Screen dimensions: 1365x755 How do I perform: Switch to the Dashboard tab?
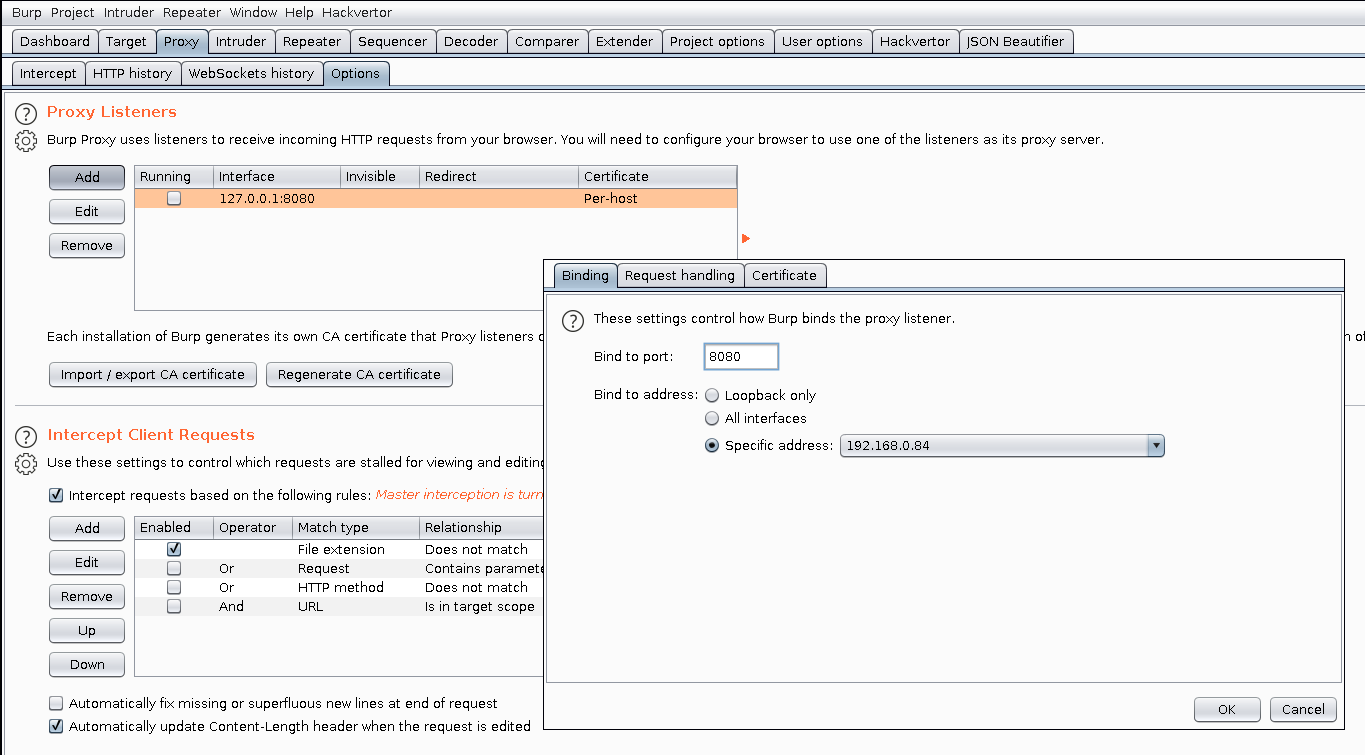point(55,41)
